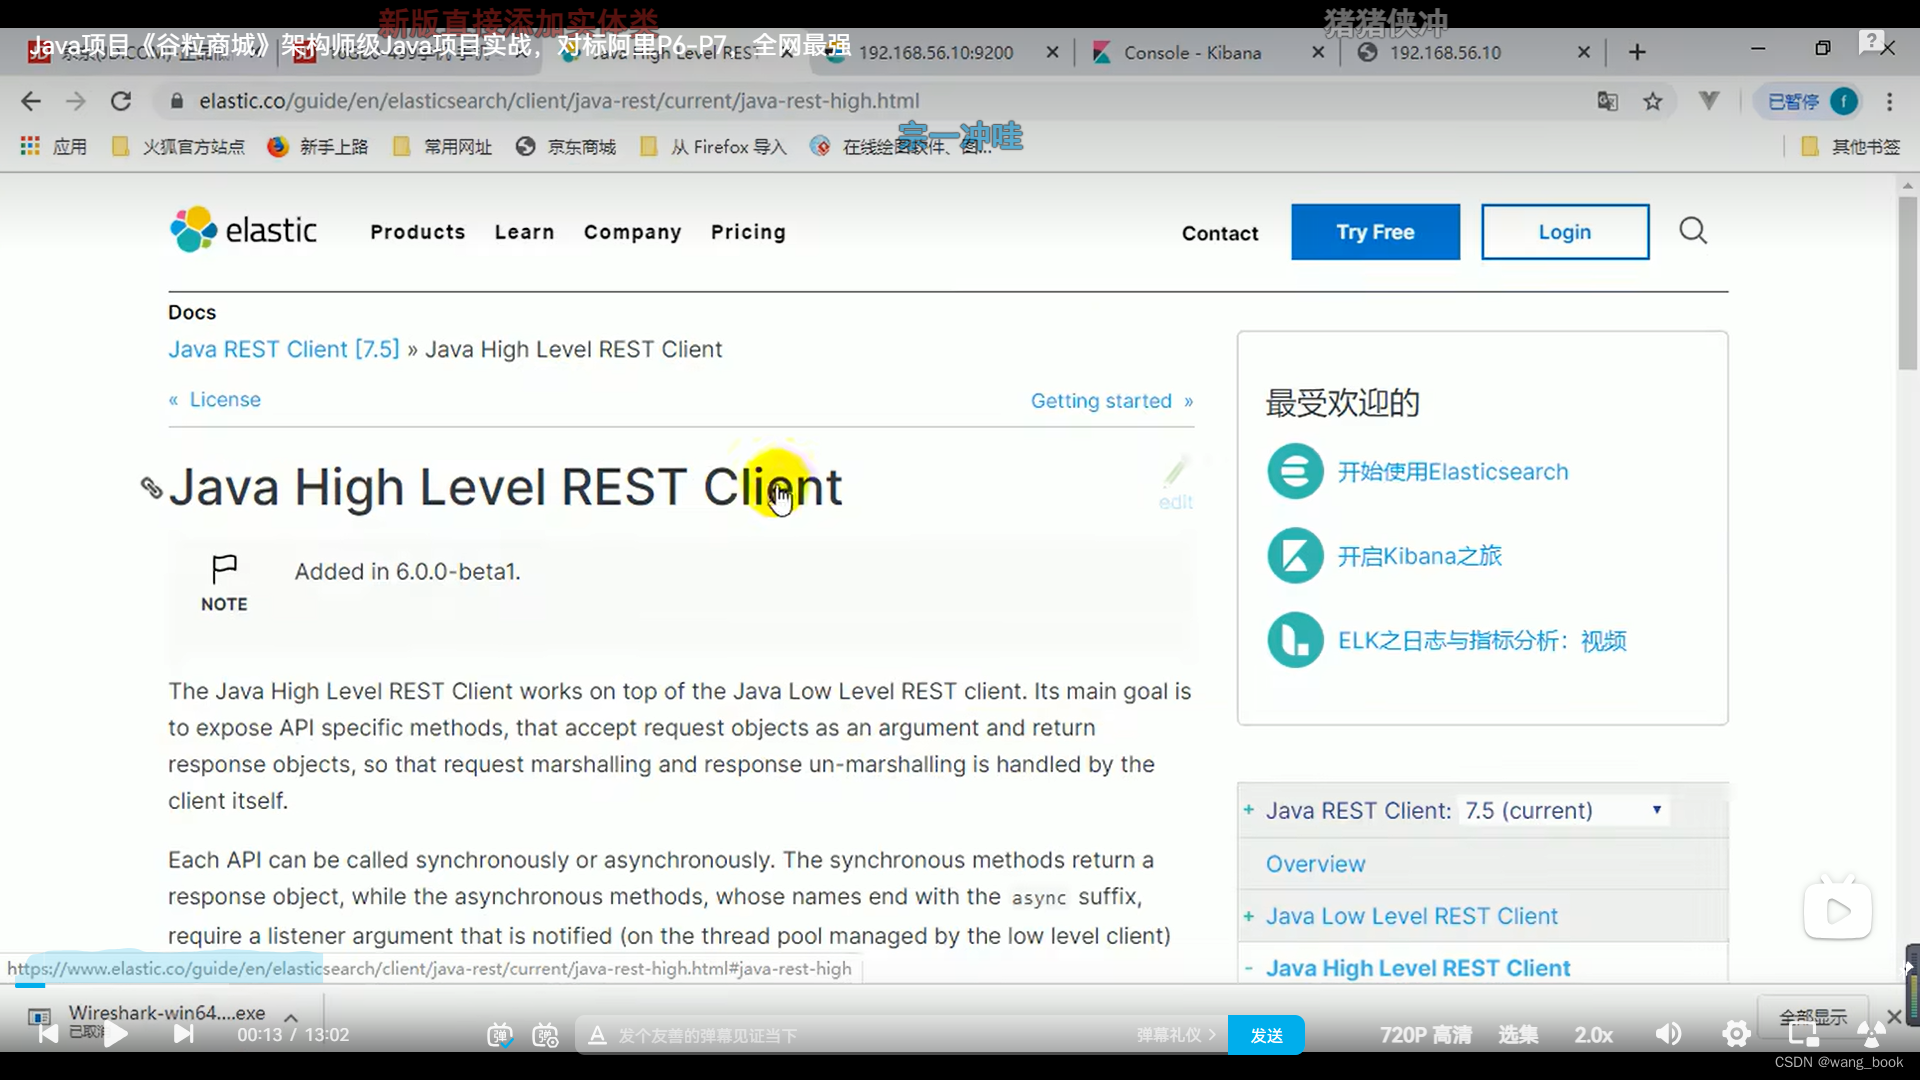Collapse Java High Level REST Client section

coord(1249,968)
